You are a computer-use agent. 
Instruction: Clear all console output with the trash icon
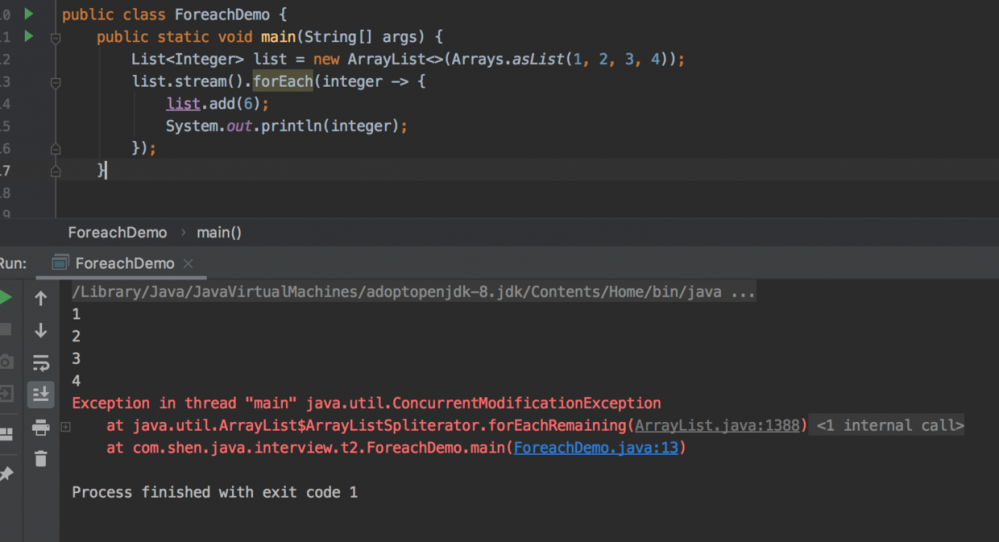point(41,459)
